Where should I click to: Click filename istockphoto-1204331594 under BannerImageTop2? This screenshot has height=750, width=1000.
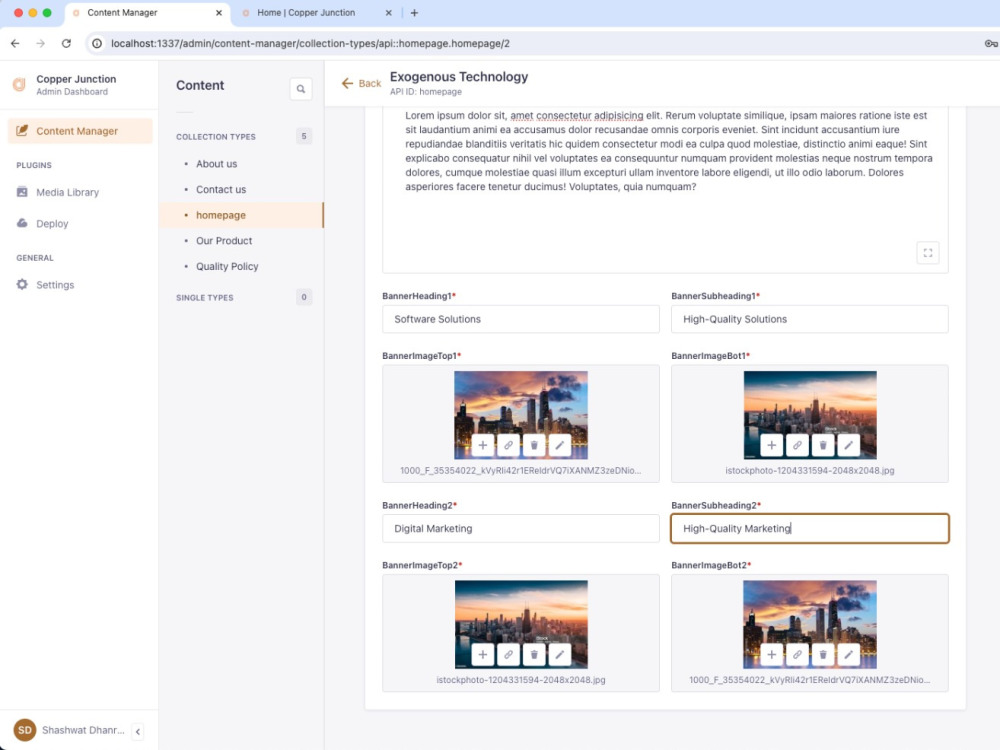pyautogui.click(x=520, y=680)
